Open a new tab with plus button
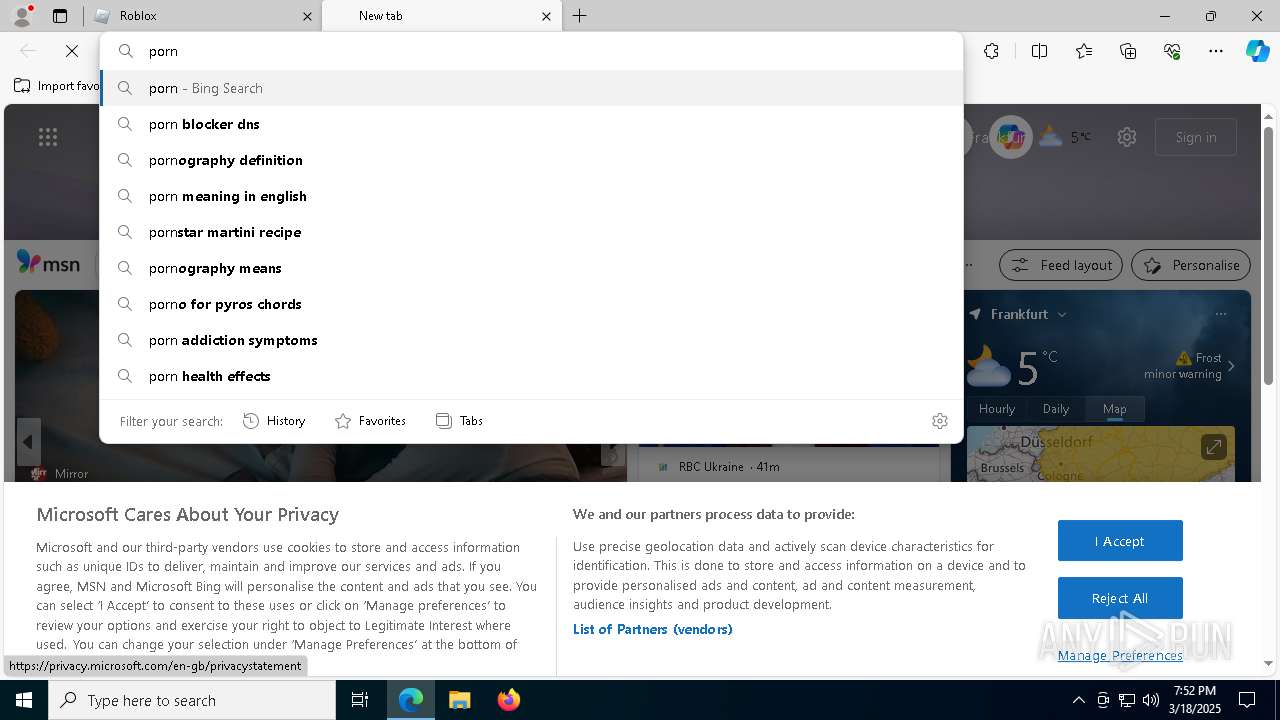 580,16
